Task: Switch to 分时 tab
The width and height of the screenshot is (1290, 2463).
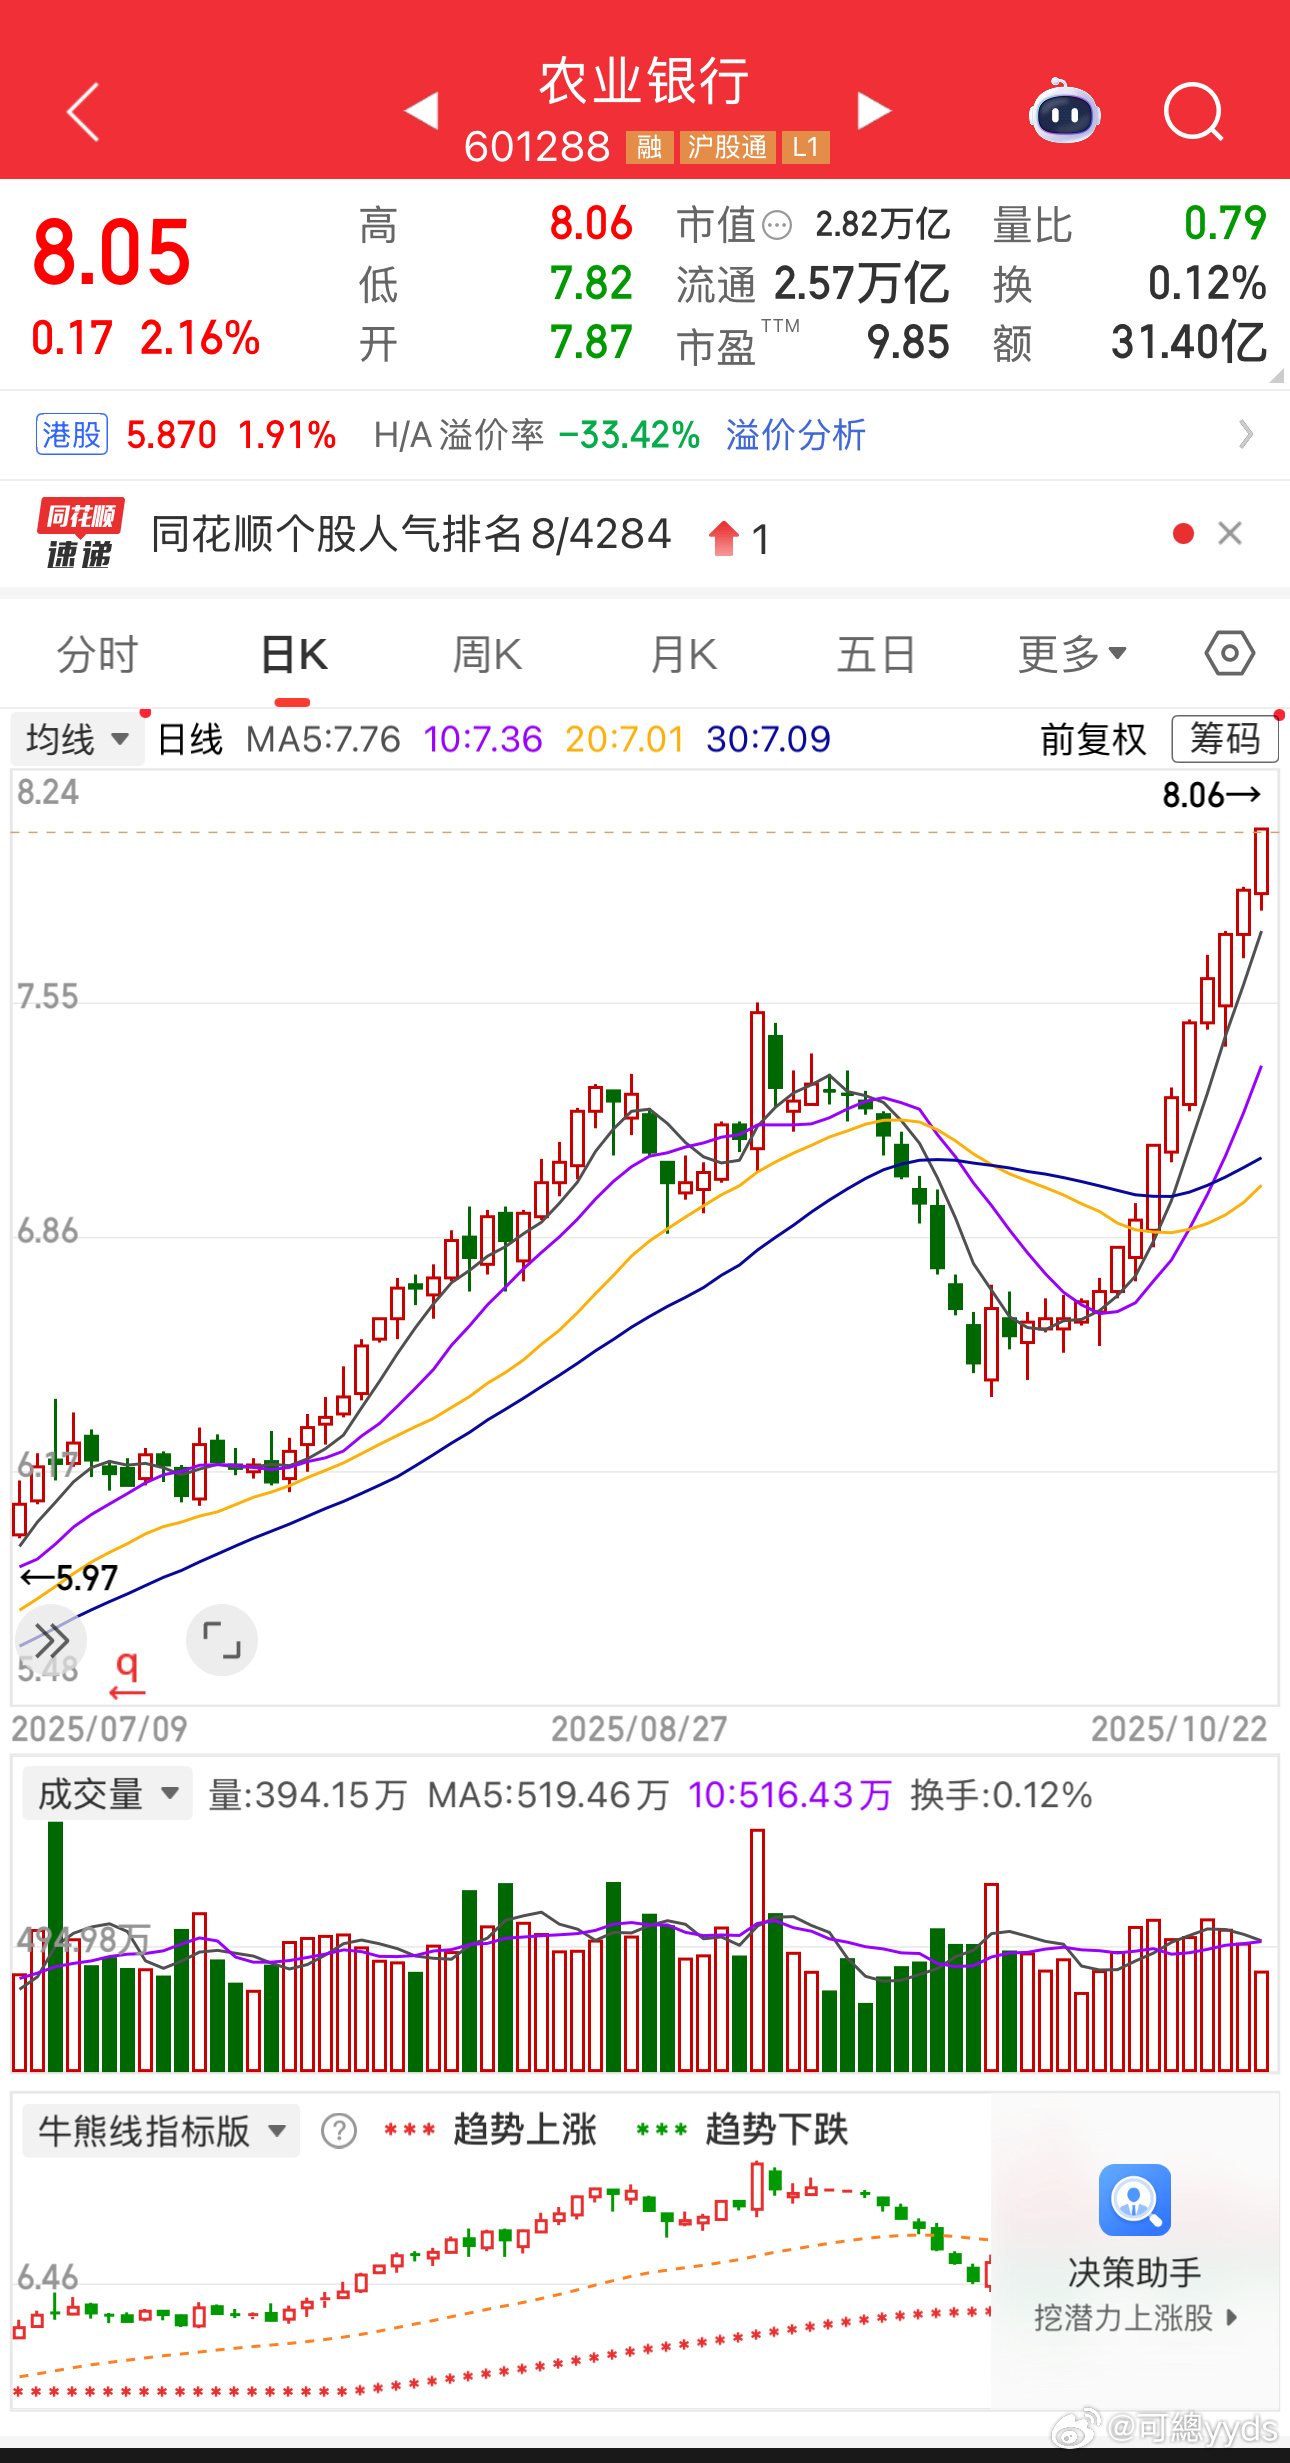Action: (97, 655)
